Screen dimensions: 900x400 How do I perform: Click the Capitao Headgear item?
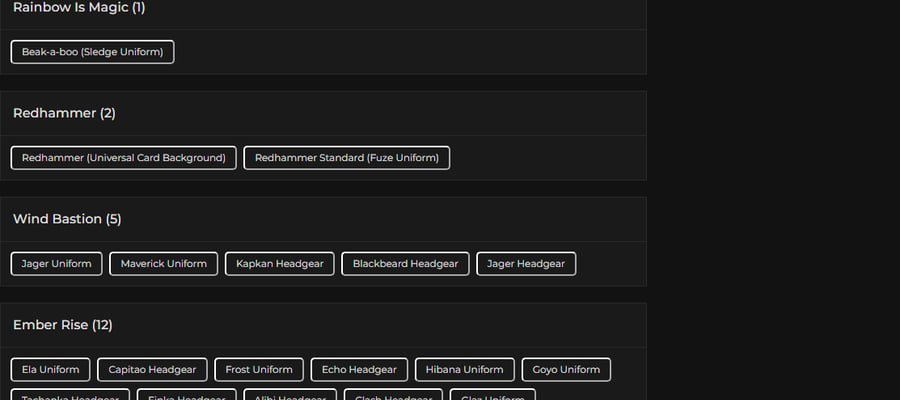coord(152,370)
